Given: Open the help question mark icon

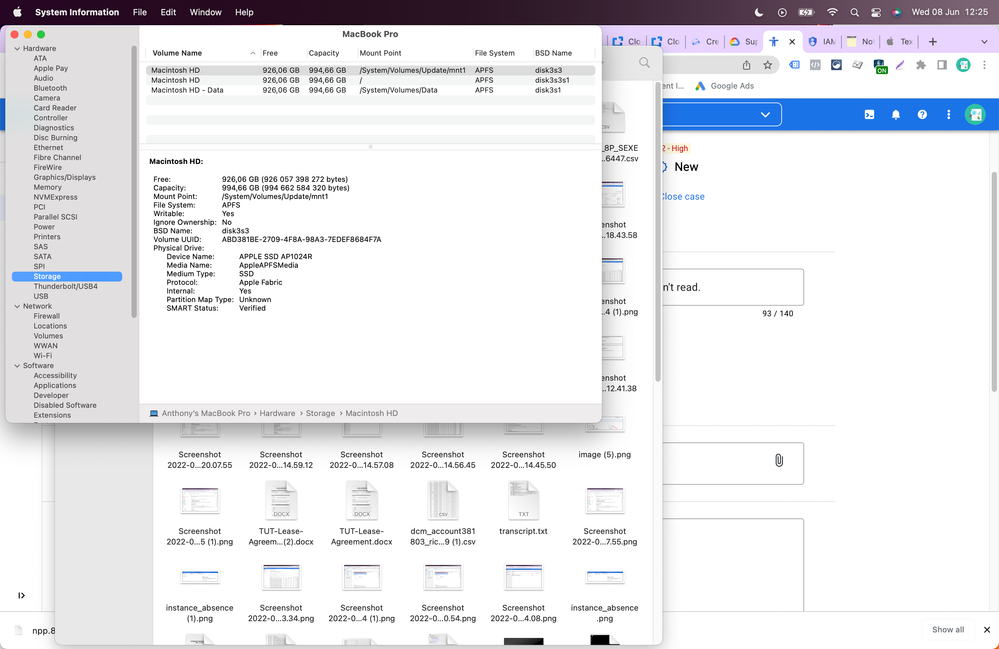Looking at the screenshot, I should pyautogui.click(x=922, y=115).
